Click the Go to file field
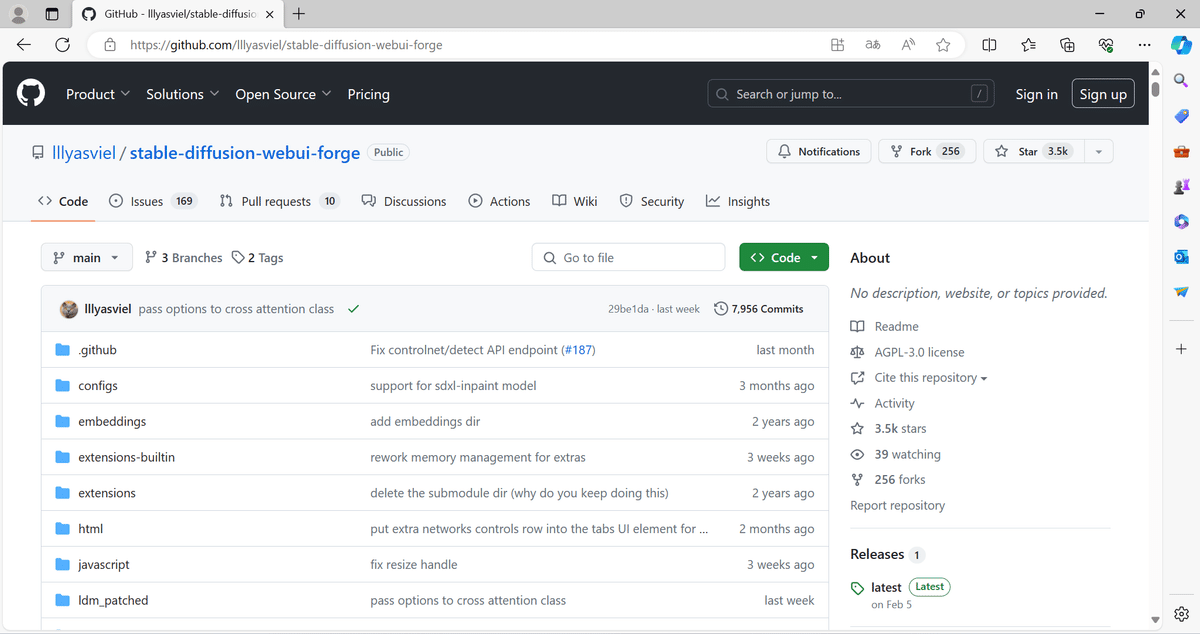Image resolution: width=1200 pixels, height=634 pixels. coord(628,258)
